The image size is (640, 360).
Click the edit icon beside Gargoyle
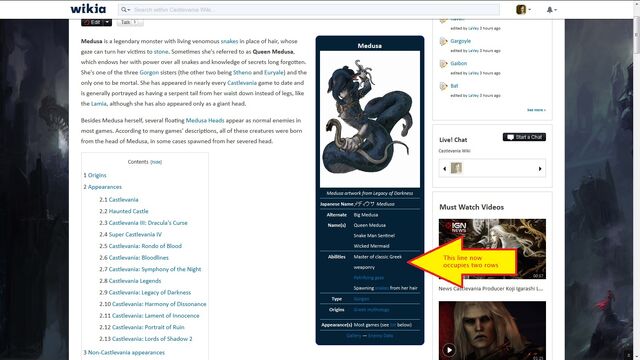[443, 41]
